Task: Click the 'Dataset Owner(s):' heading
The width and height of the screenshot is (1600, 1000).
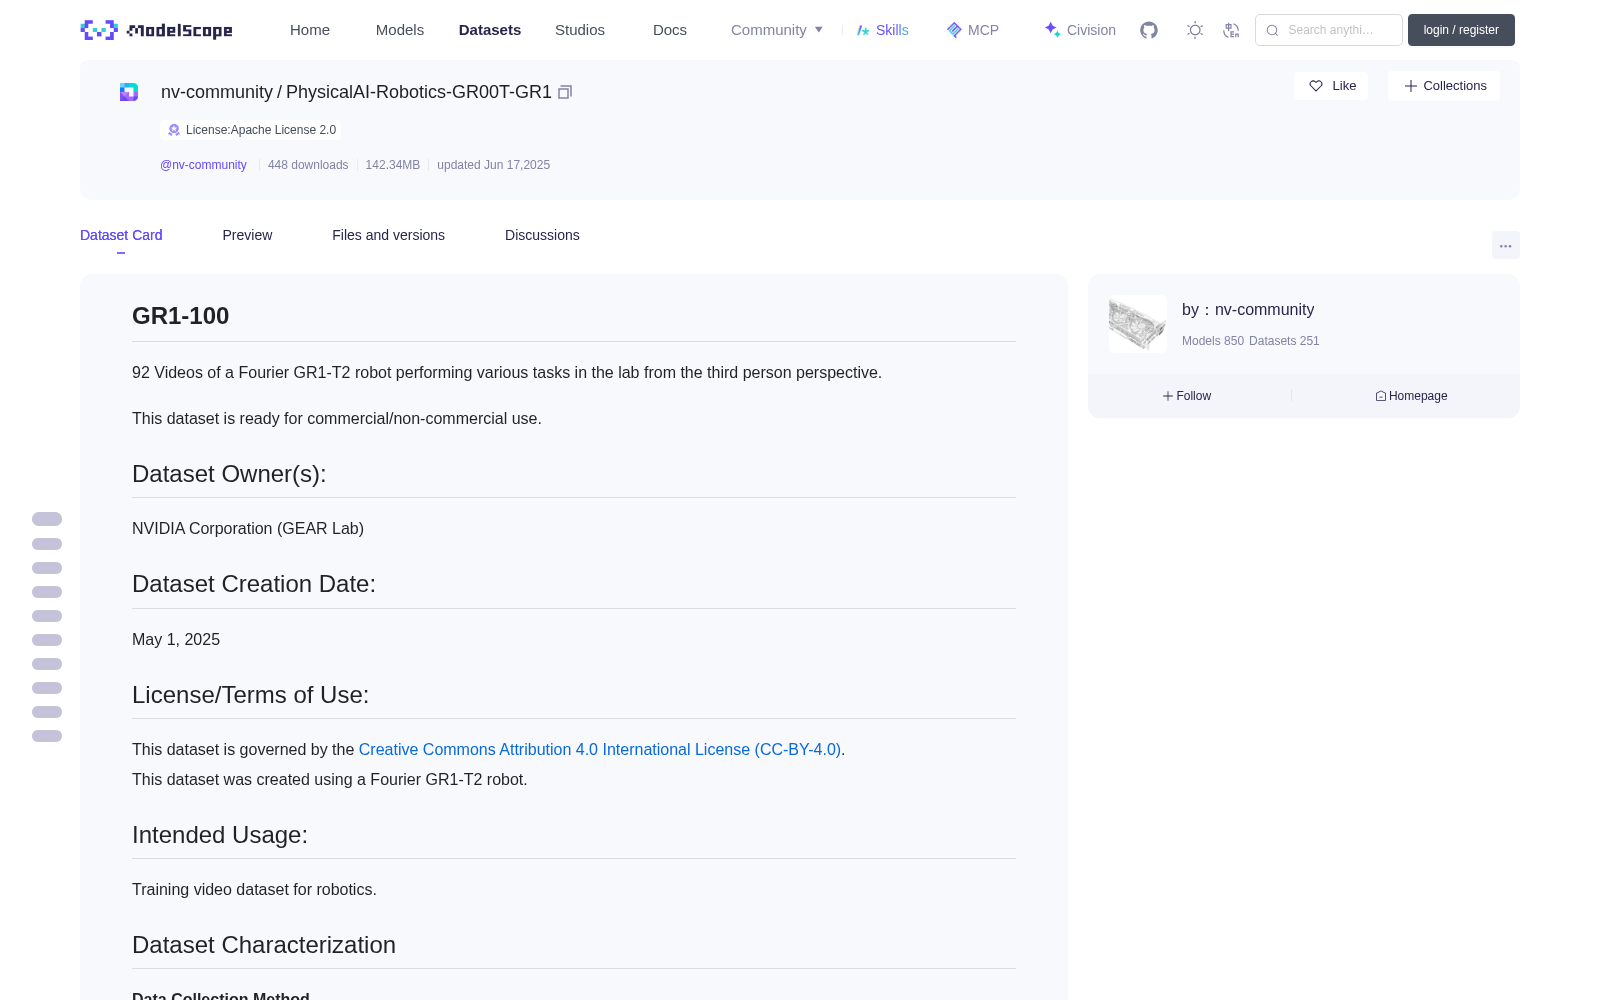Action: click(x=229, y=474)
